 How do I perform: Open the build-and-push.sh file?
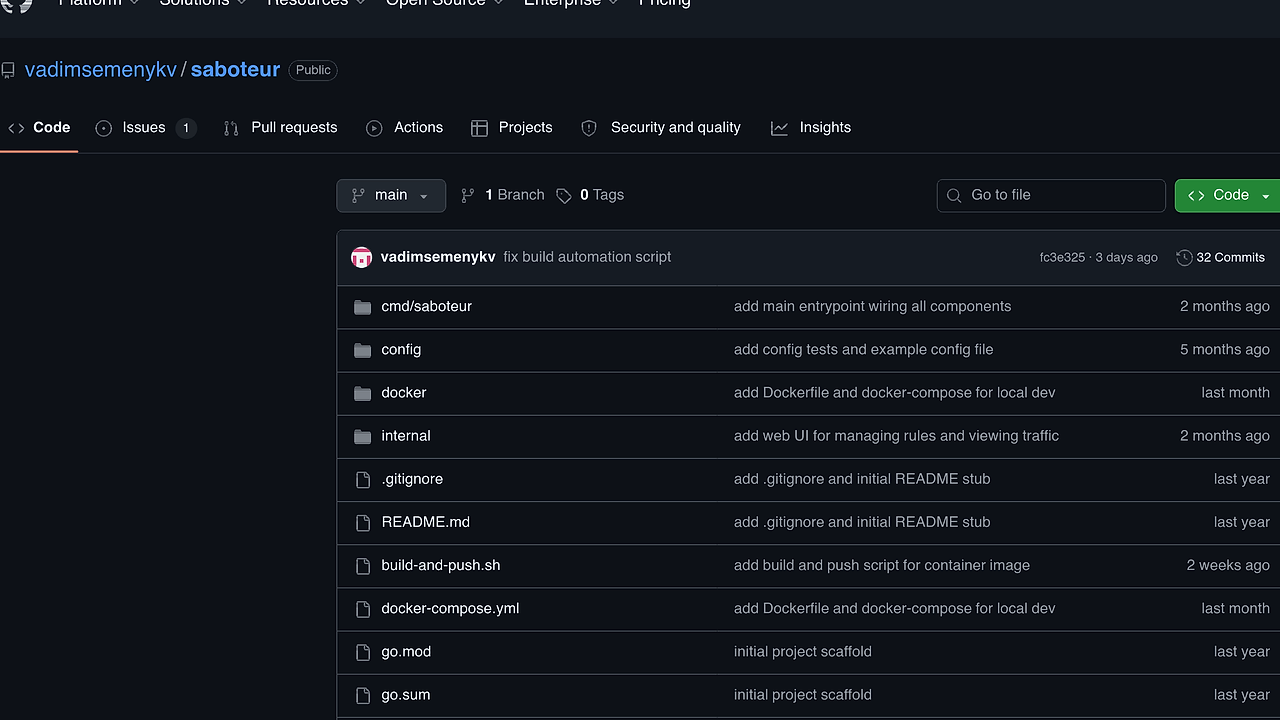[441, 564]
